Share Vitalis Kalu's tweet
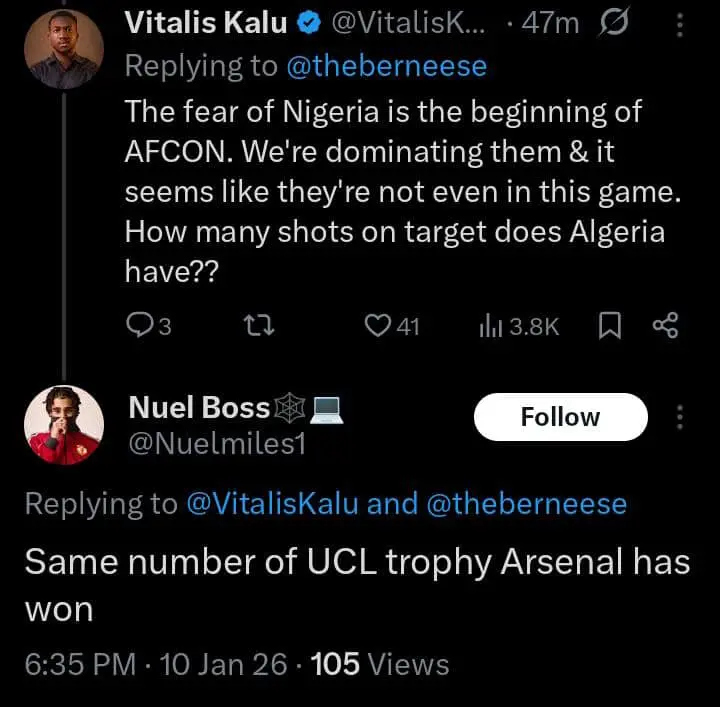 [665, 326]
